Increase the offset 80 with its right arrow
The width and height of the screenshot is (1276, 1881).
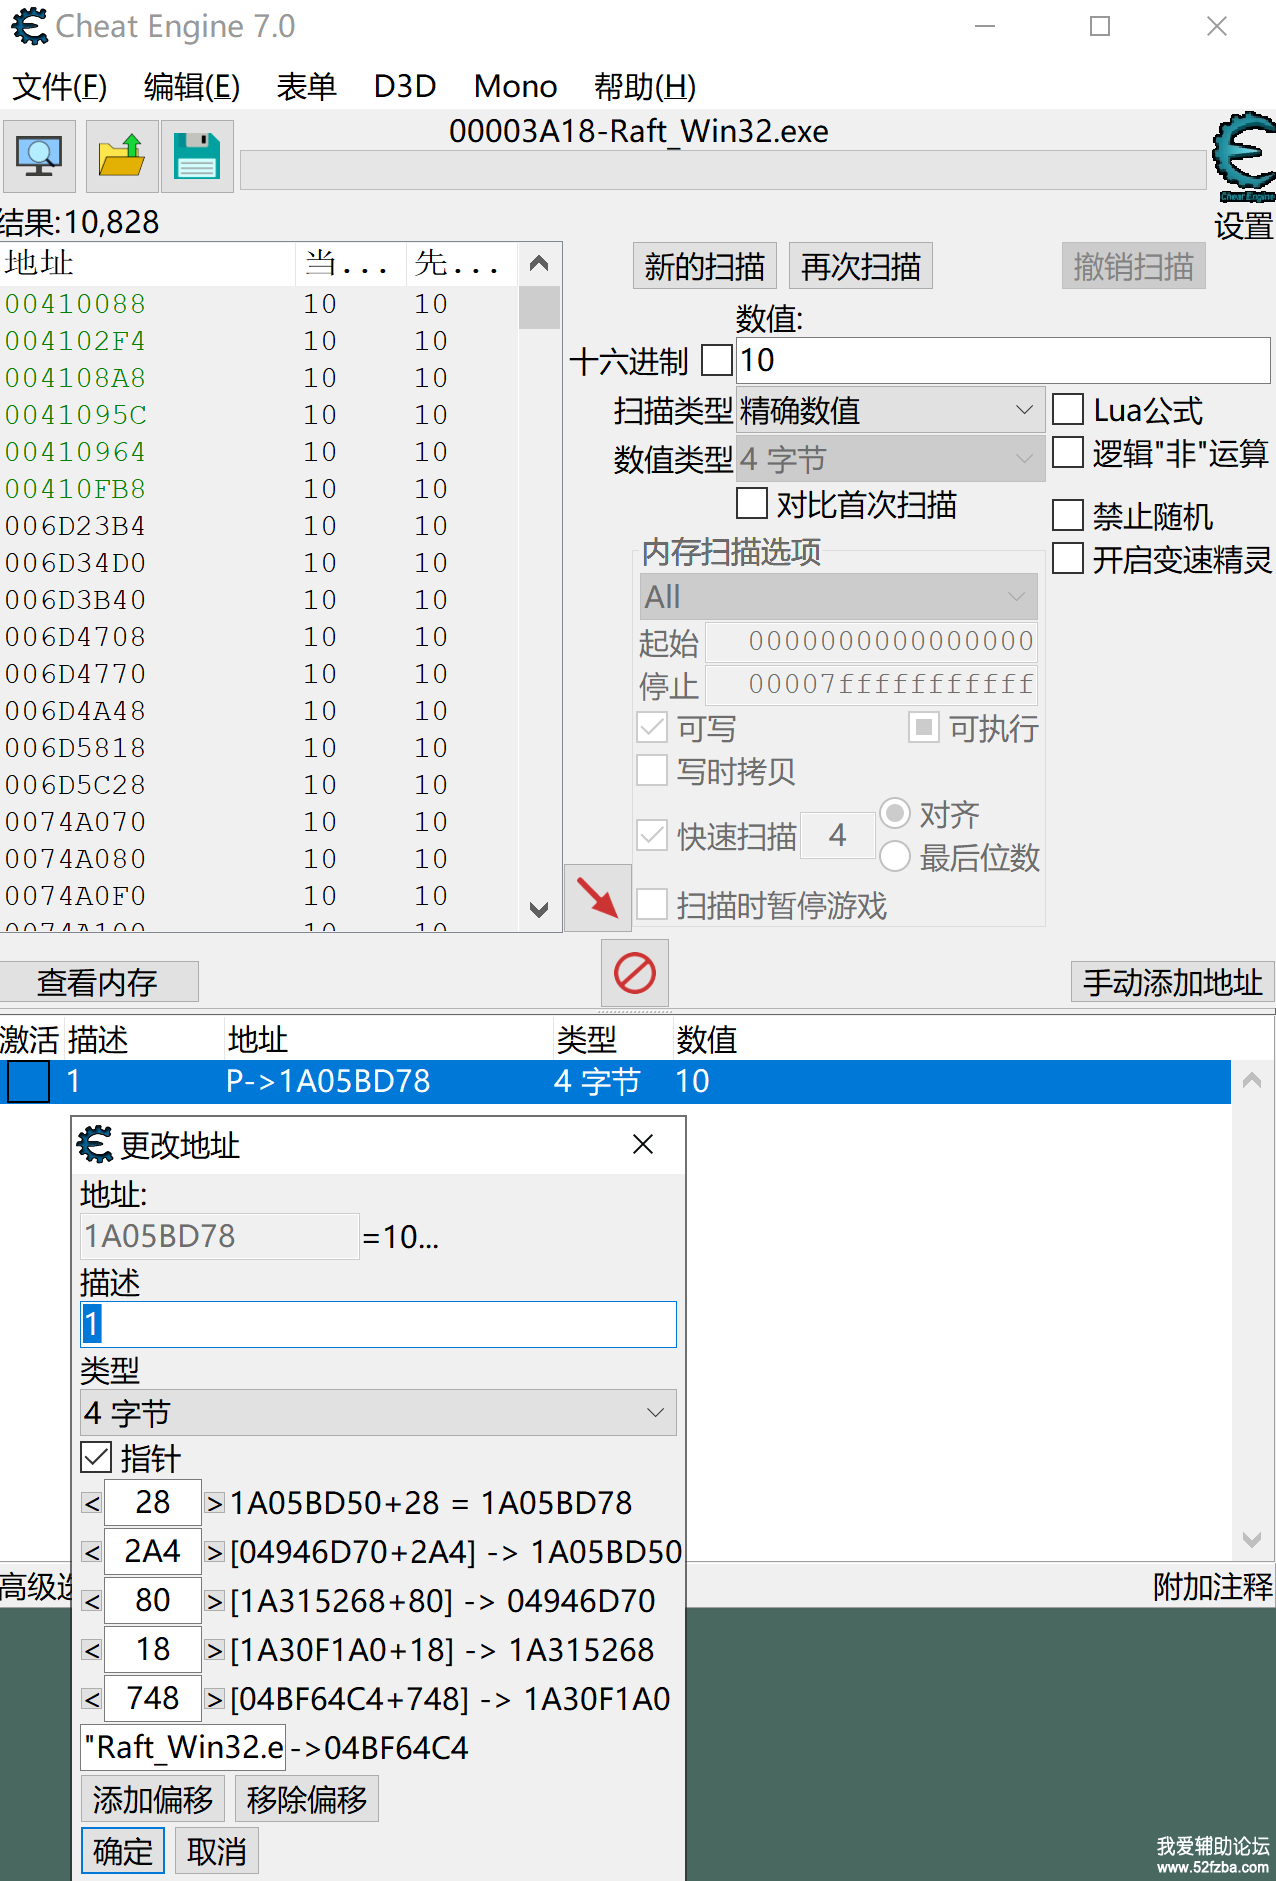pos(214,1601)
